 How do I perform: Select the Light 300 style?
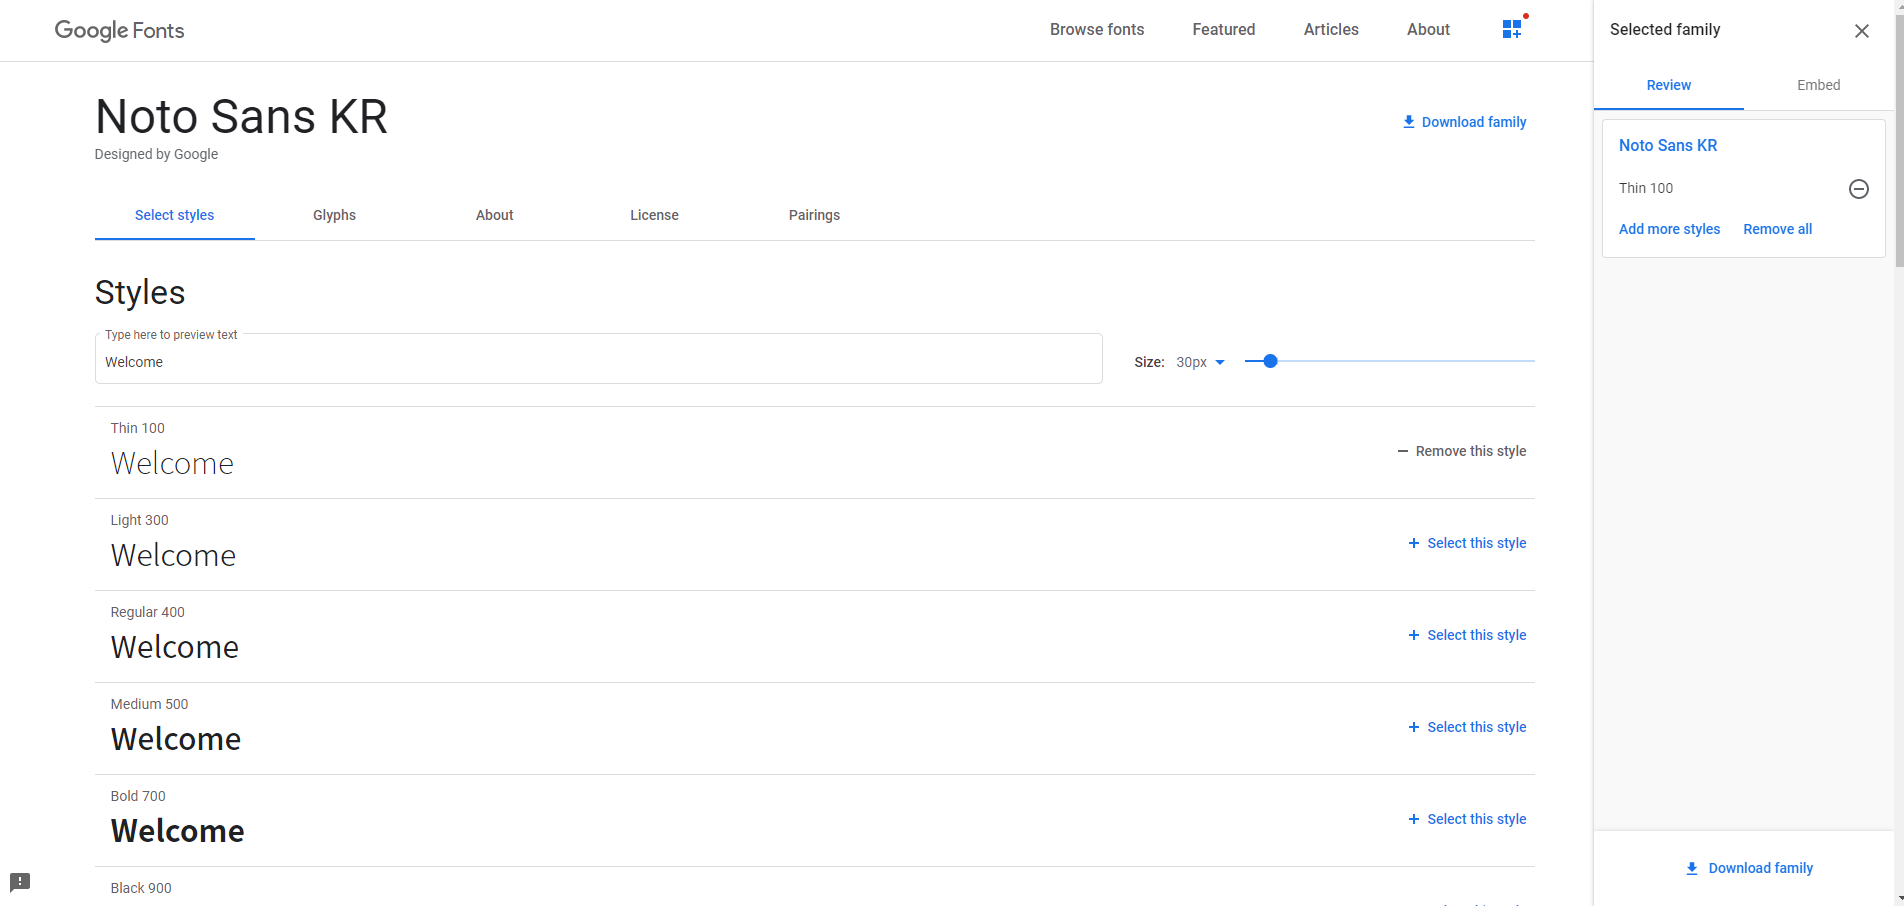click(x=1466, y=543)
